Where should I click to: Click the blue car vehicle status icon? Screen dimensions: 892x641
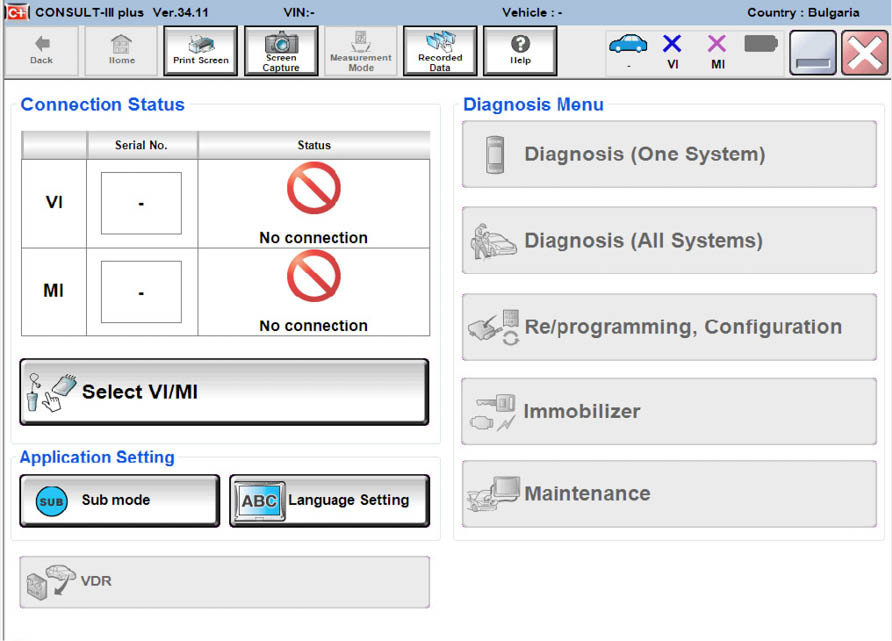[x=628, y=45]
